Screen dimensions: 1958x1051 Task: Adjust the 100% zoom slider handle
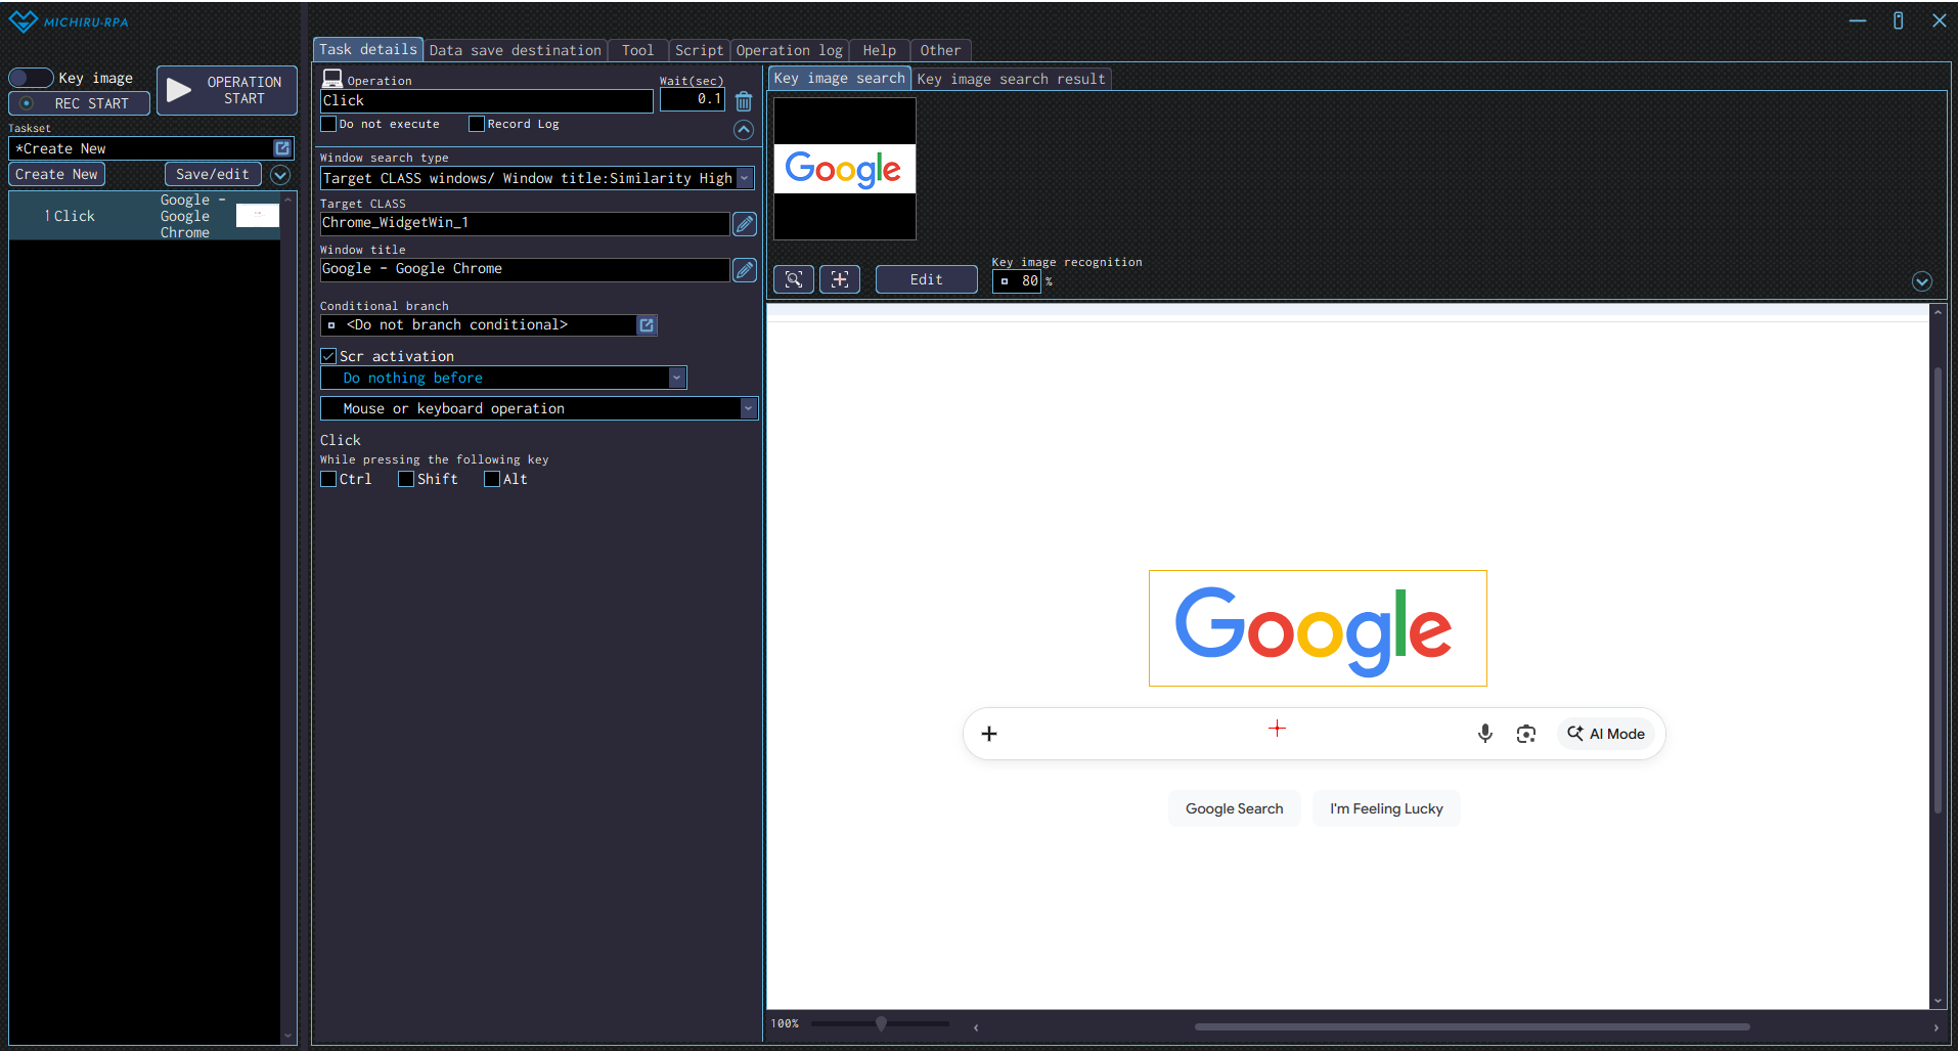pos(881,1023)
